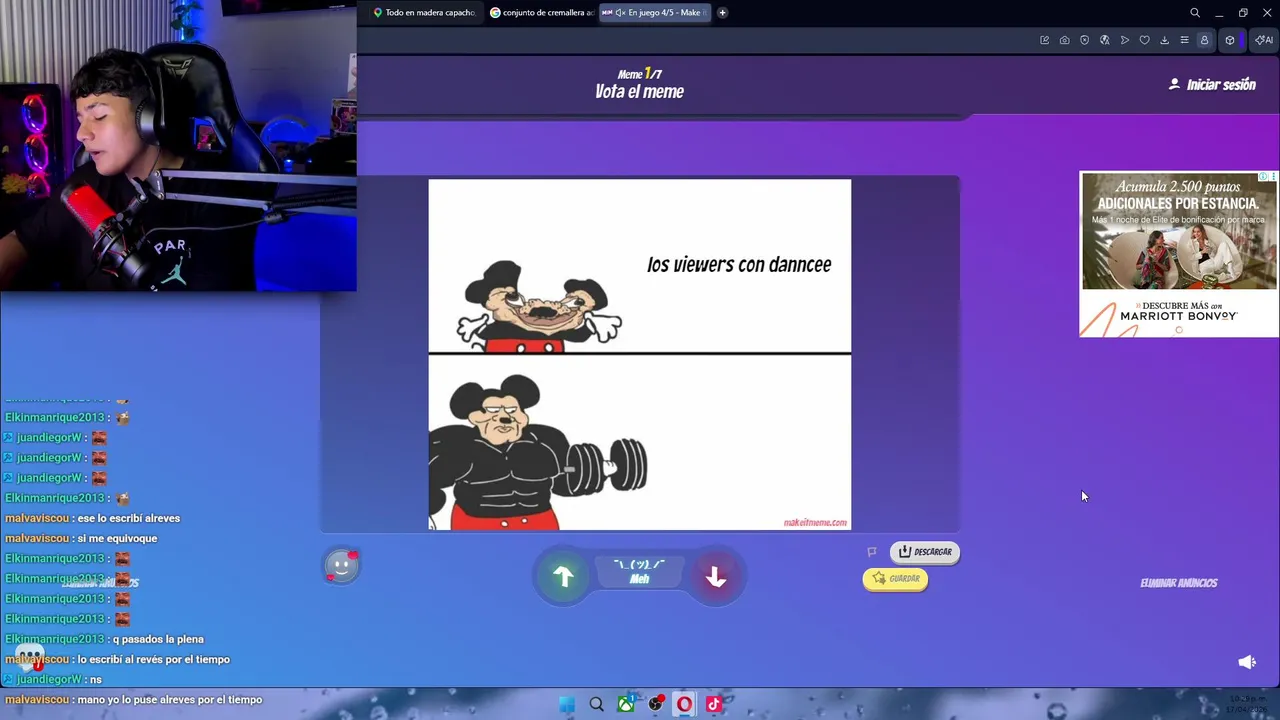The image size is (1280, 720).
Task: Take a snapshot with the camera icon
Action: (1064, 40)
